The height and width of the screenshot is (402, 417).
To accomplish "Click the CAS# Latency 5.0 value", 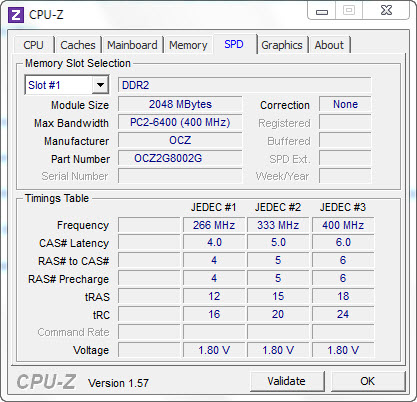I will pos(278,242).
